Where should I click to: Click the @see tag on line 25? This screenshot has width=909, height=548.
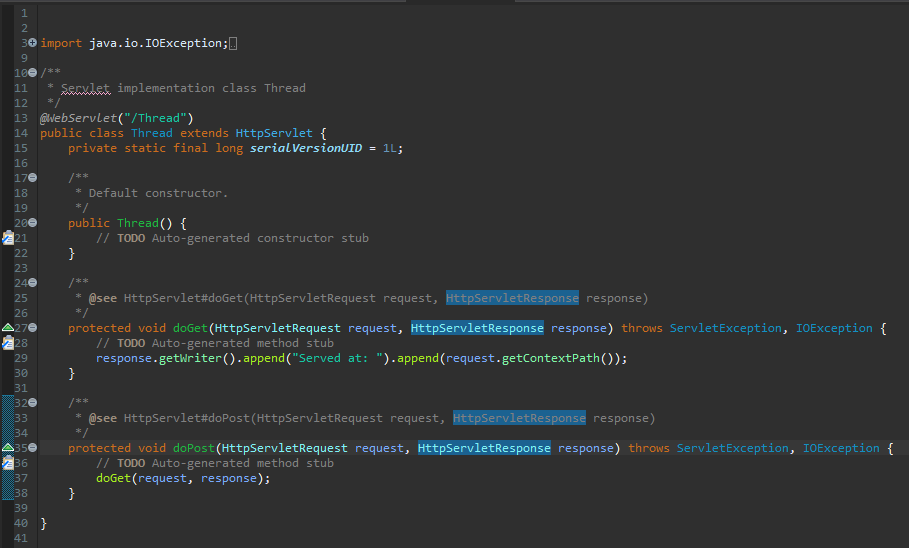point(103,298)
